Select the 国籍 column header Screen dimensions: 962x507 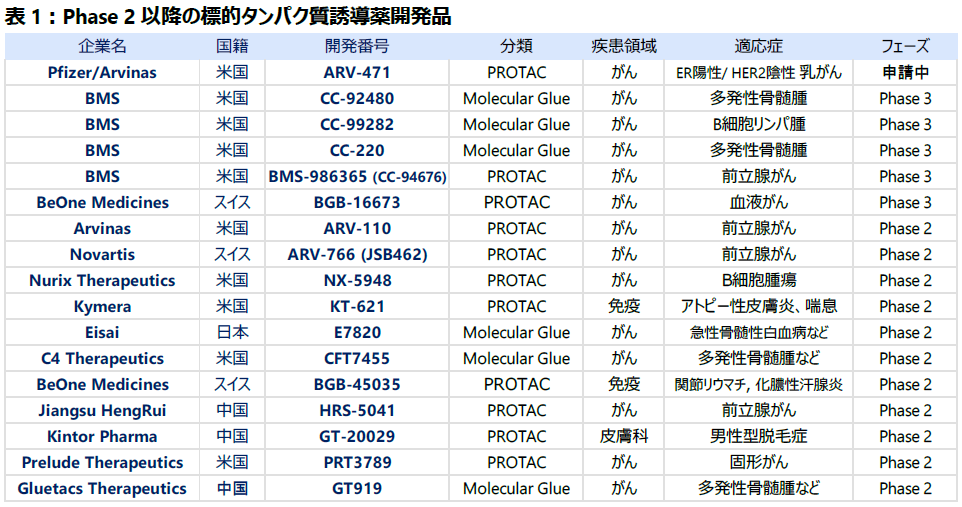click(x=232, y=47)
